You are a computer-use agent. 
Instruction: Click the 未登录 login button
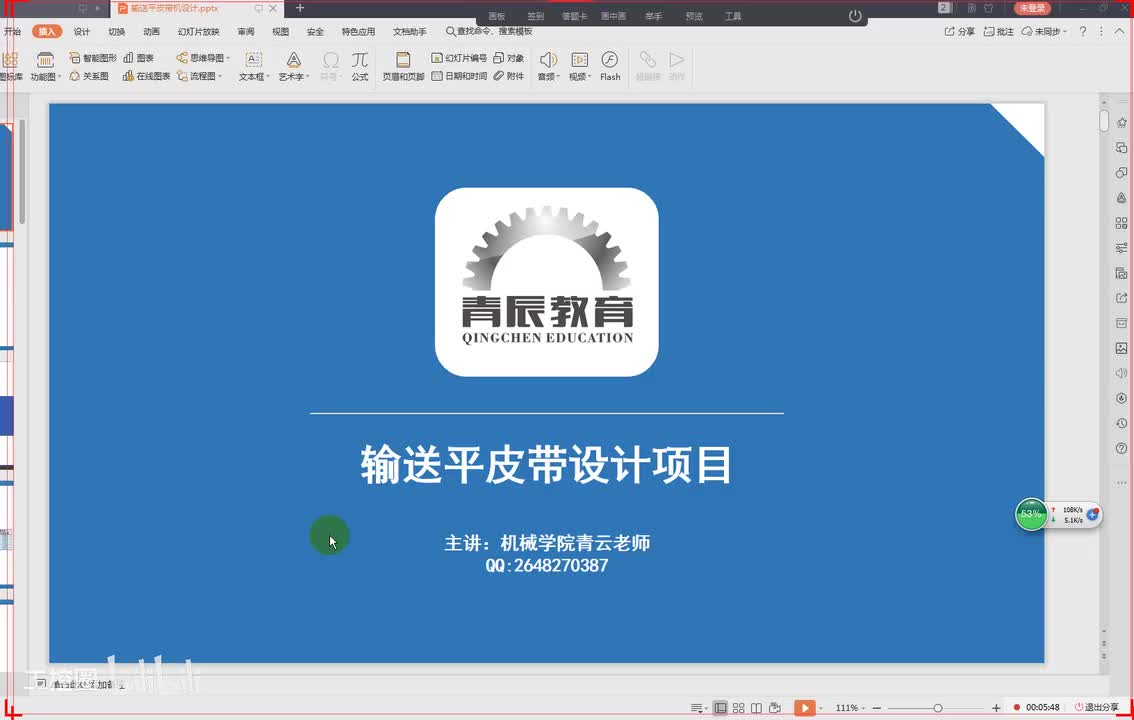click(1032, 8)
